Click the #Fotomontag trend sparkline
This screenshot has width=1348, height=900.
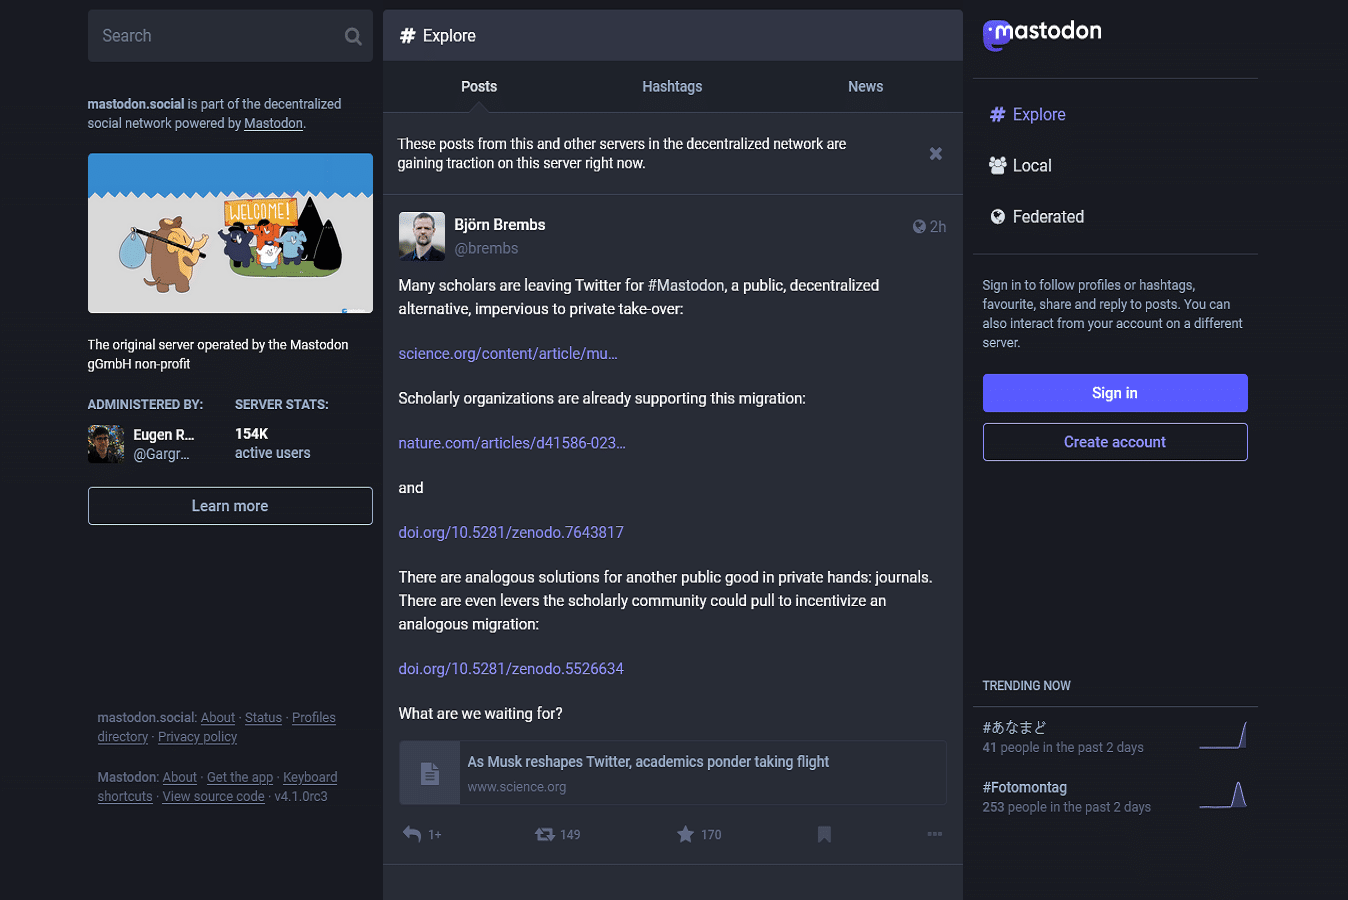tap(1222, 795)
